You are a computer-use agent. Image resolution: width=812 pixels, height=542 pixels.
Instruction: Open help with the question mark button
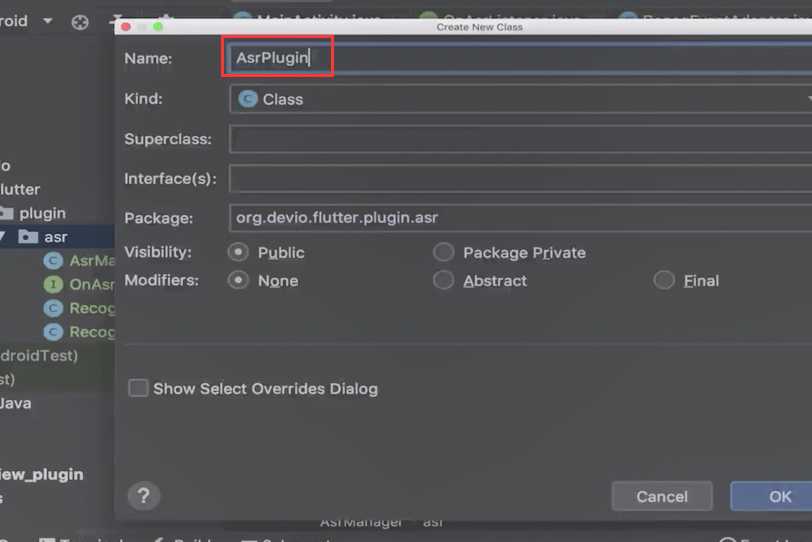[143, 496]
